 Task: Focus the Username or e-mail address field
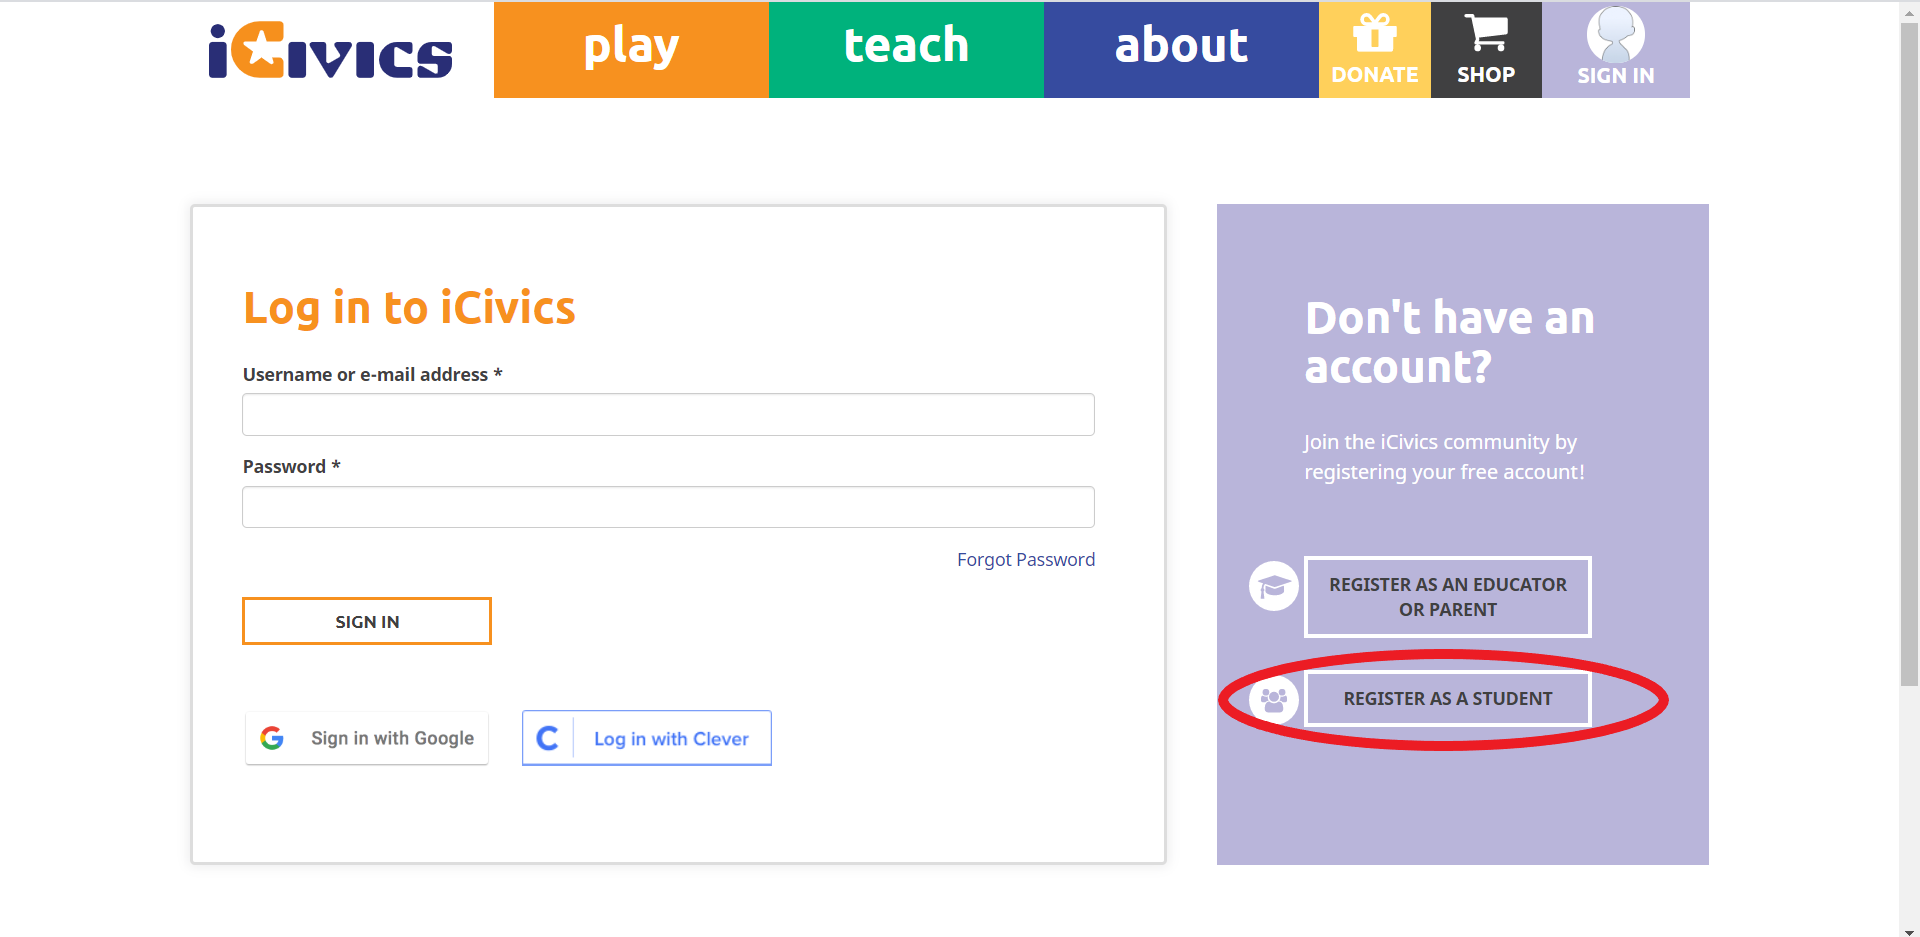point(668,414)
